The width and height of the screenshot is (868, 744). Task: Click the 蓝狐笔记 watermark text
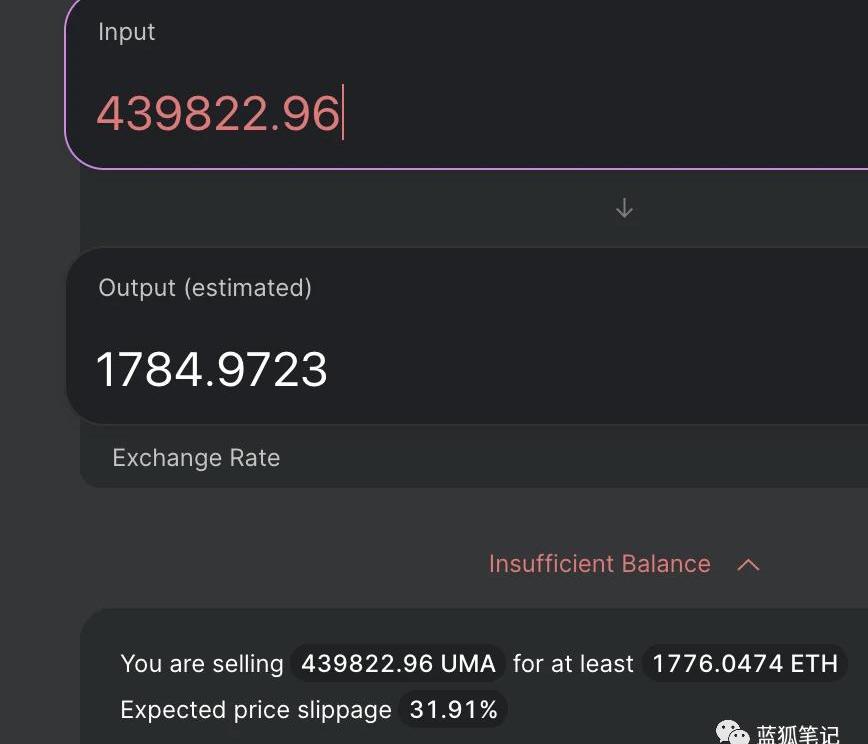click(797, 735)
